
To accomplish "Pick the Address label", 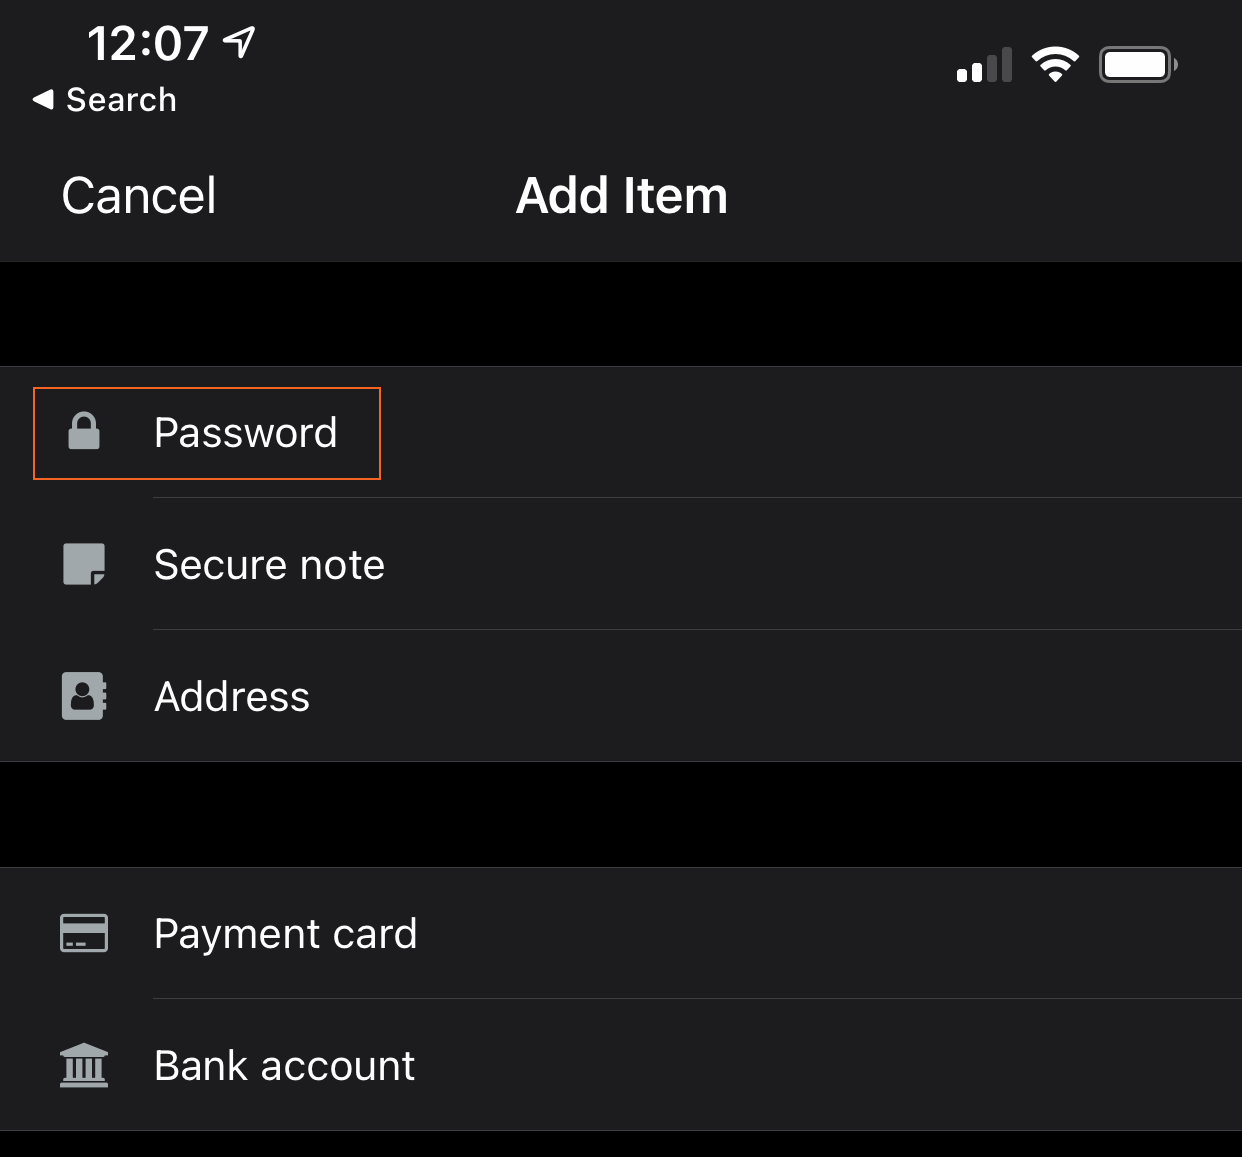I will 232,697.
